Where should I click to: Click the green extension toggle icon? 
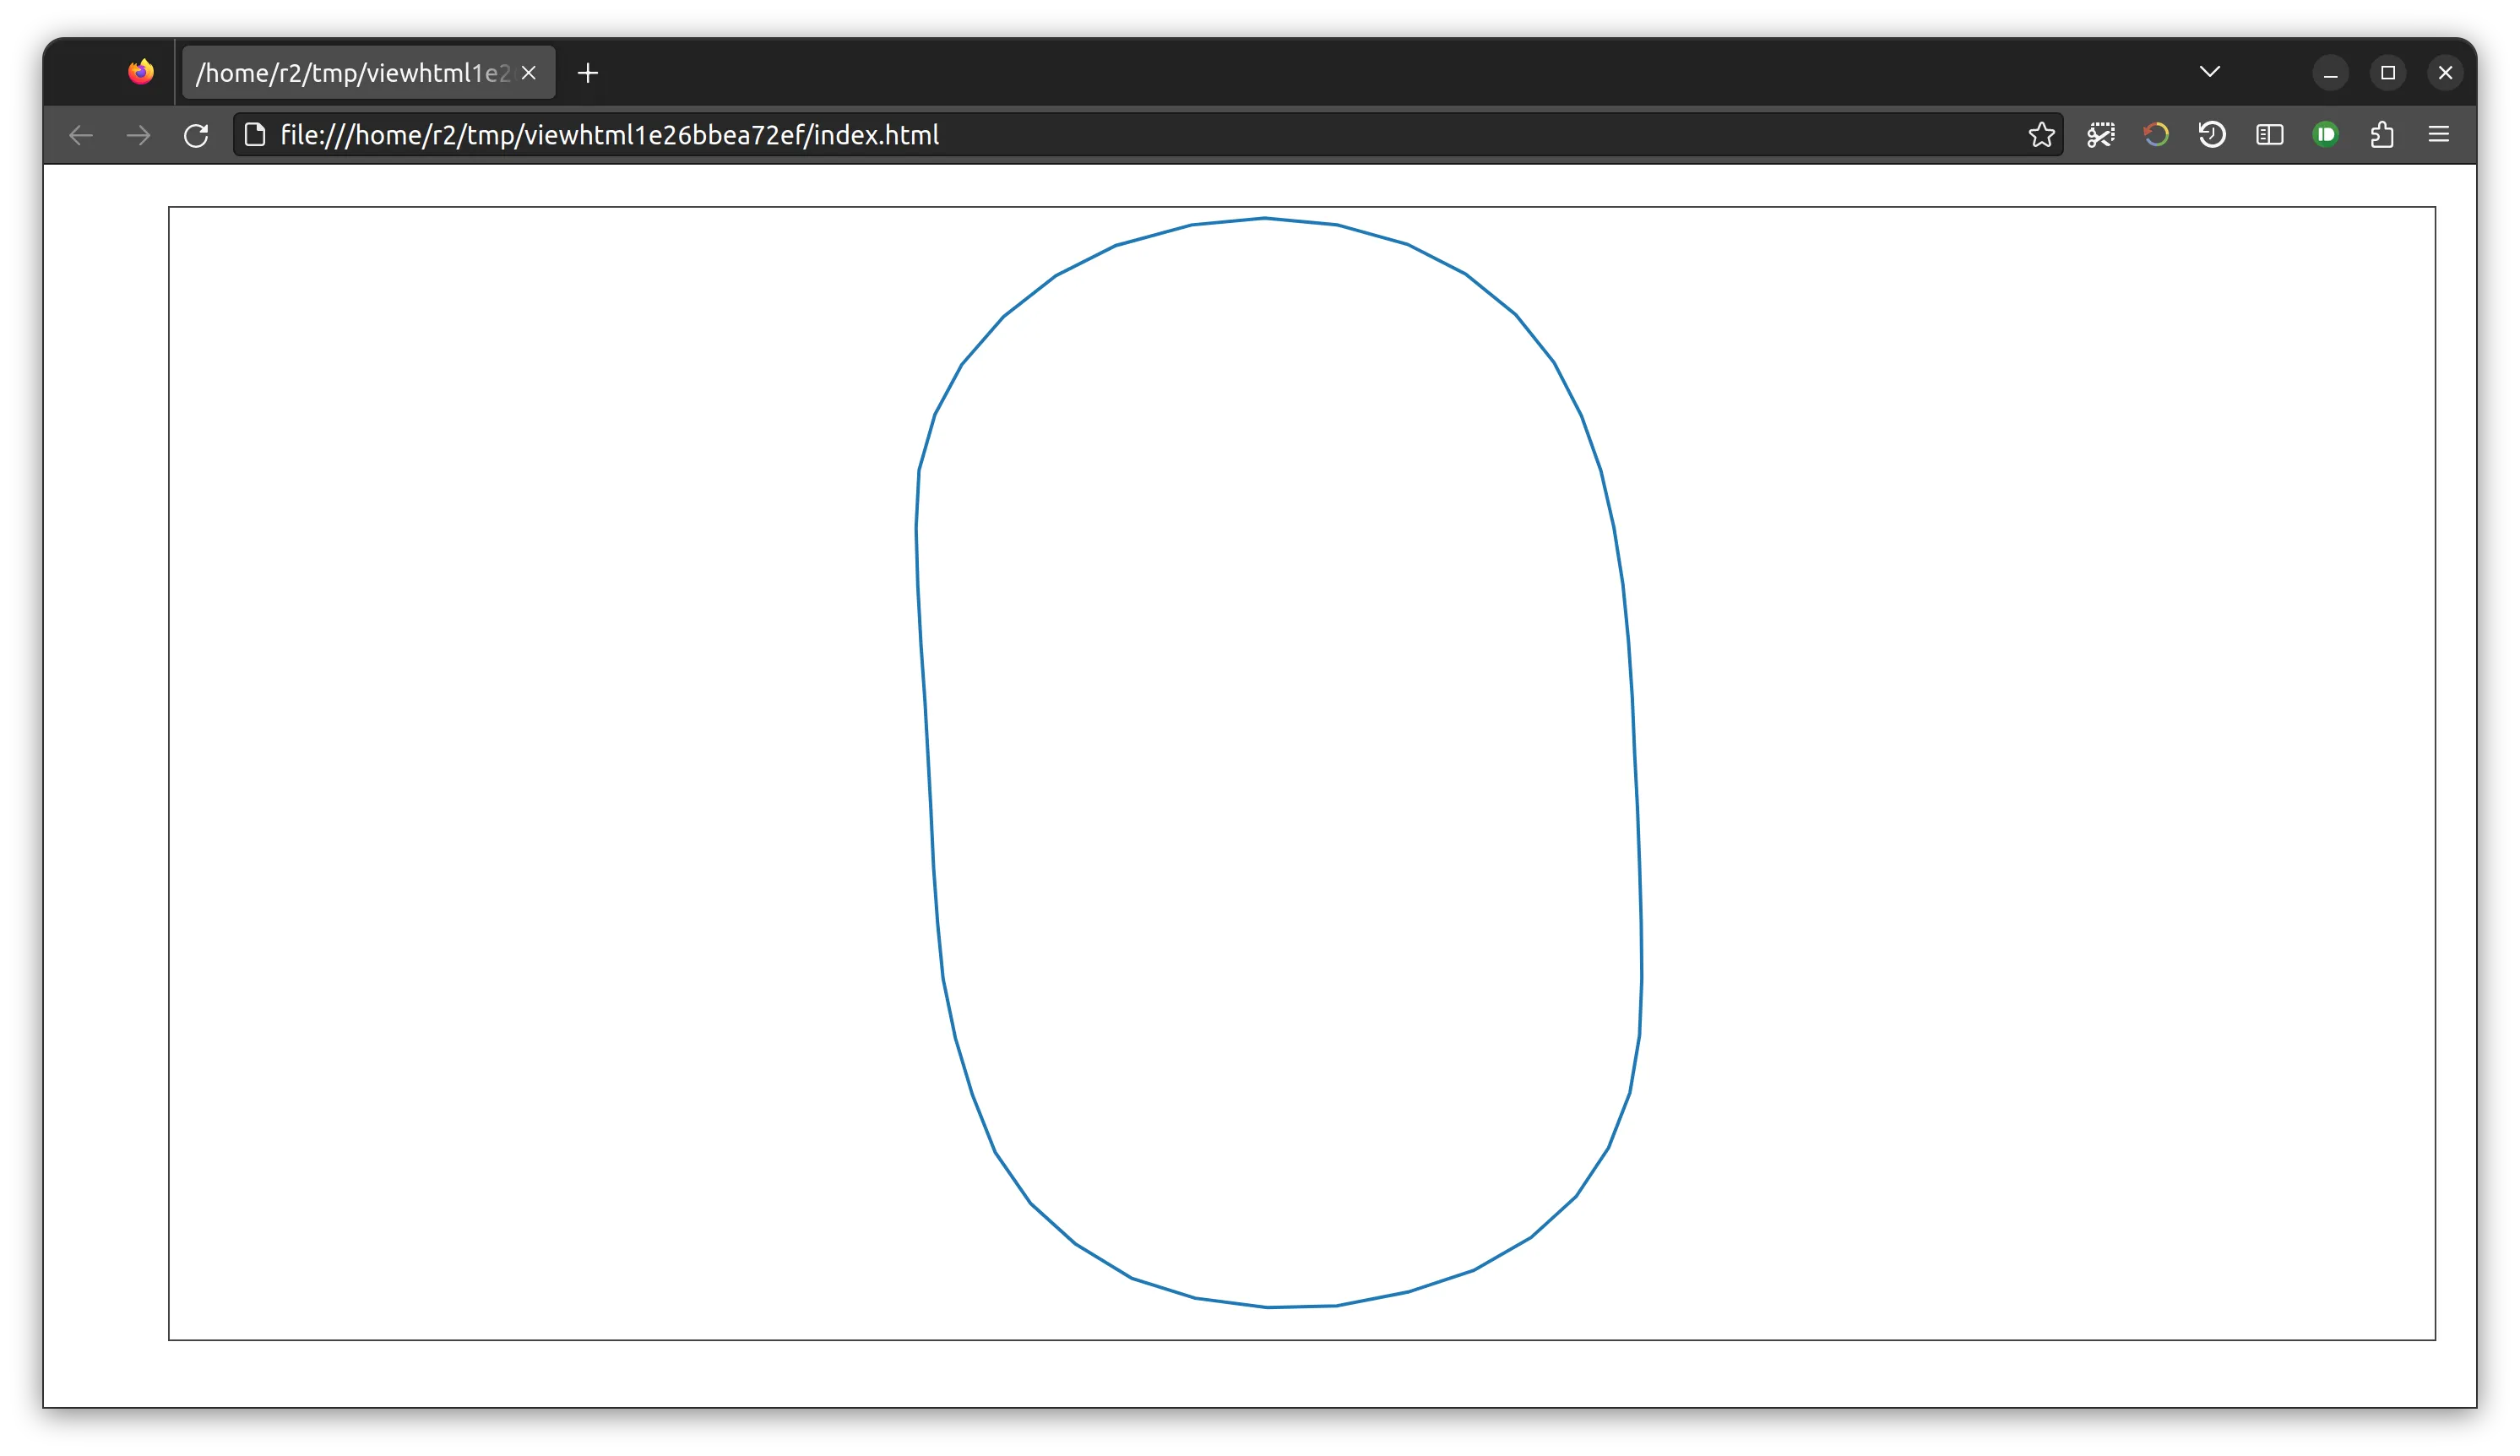coord(2326,135)
